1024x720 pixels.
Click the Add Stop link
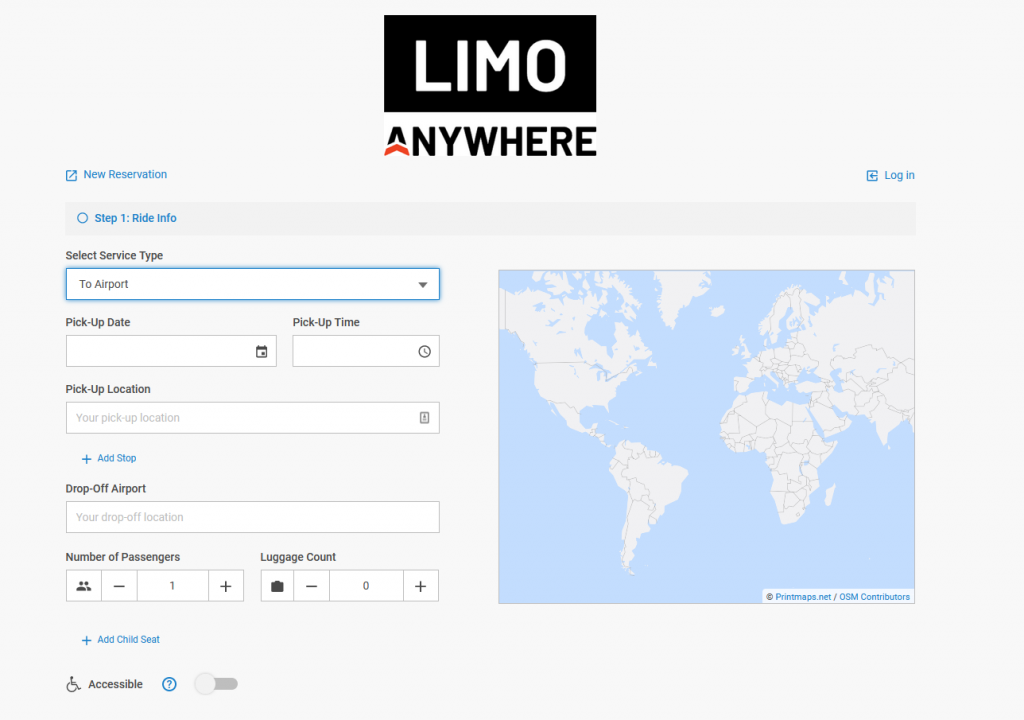point(108,458)
